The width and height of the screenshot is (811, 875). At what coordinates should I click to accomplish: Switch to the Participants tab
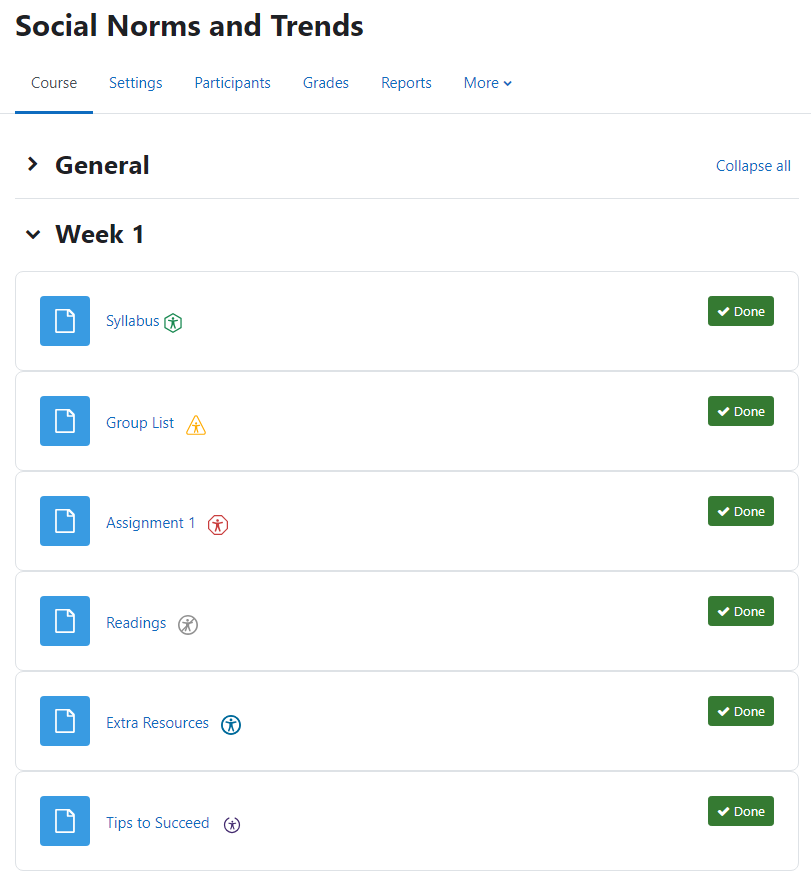pos(232,83)
